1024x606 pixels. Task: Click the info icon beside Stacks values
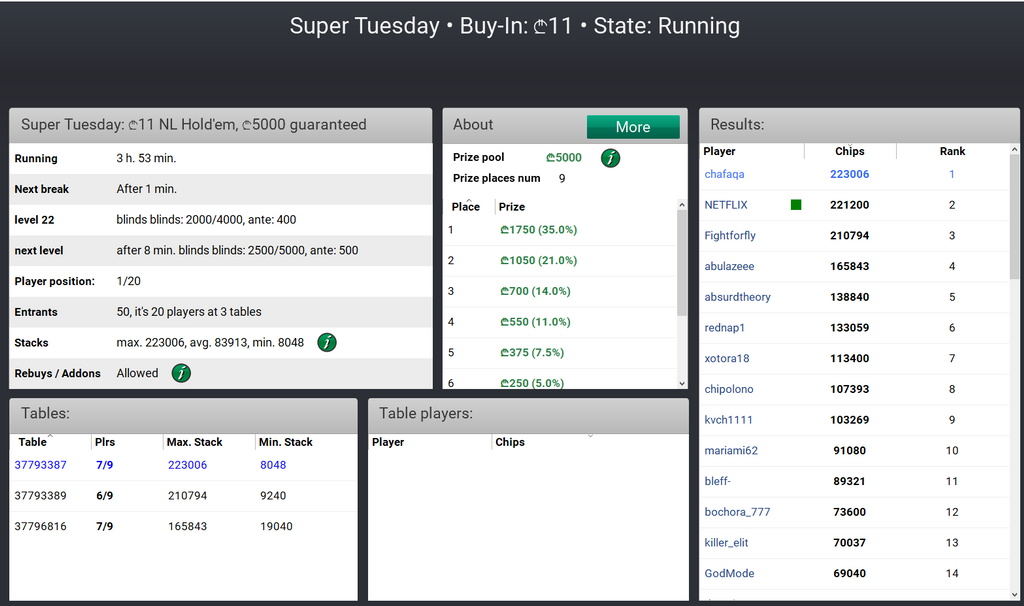[x=327, y=342]
